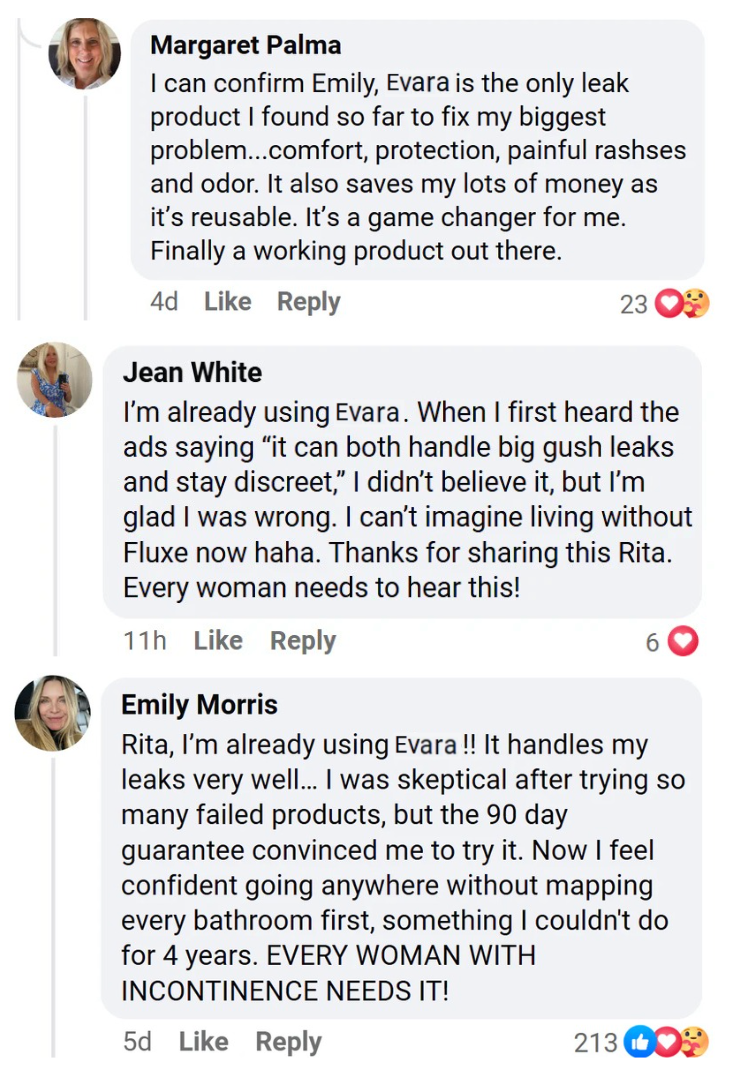Like Margaret Palma's comment
Viewport: 732px width, 1088px height.
tap(227, 302)
